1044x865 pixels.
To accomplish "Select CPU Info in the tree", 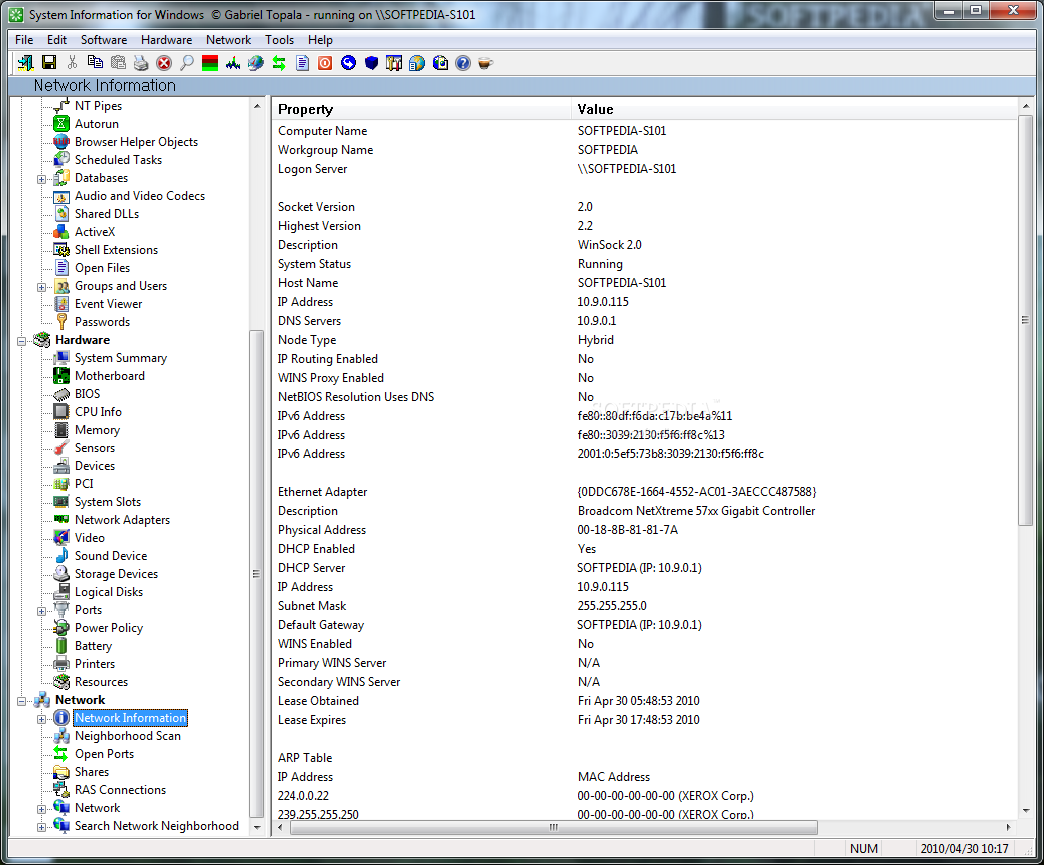I will (98, 412).
